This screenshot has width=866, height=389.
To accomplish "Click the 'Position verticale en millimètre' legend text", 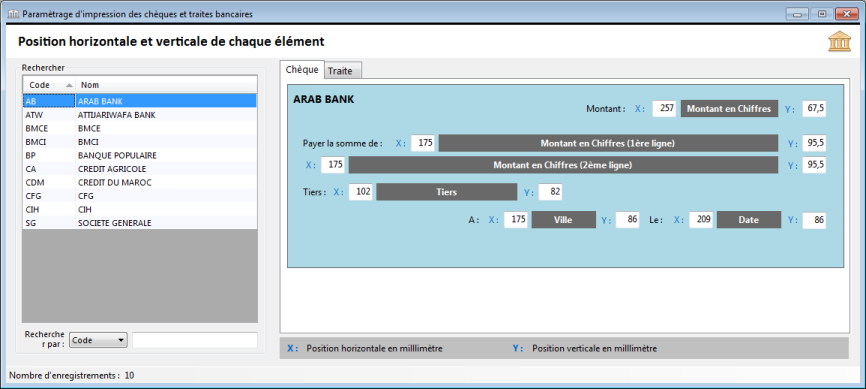I will tap(595, 349).
